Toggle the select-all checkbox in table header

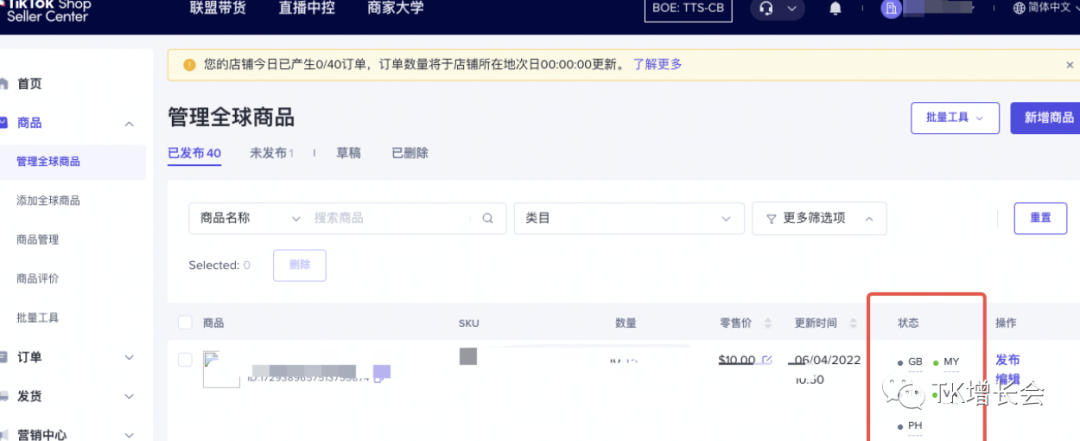pyautogui.click(x=185, y=323)
